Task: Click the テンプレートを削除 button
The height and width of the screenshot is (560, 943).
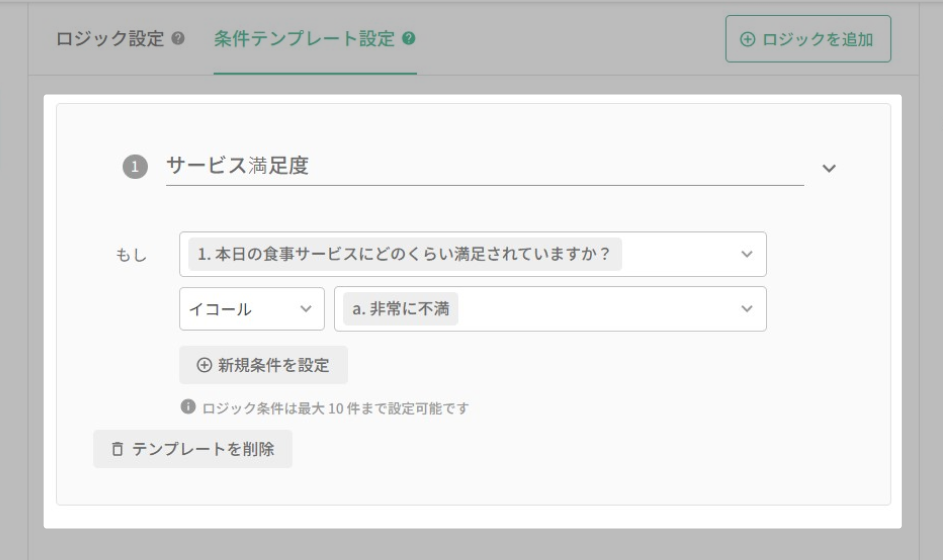Action: click(x=192, y=449)
